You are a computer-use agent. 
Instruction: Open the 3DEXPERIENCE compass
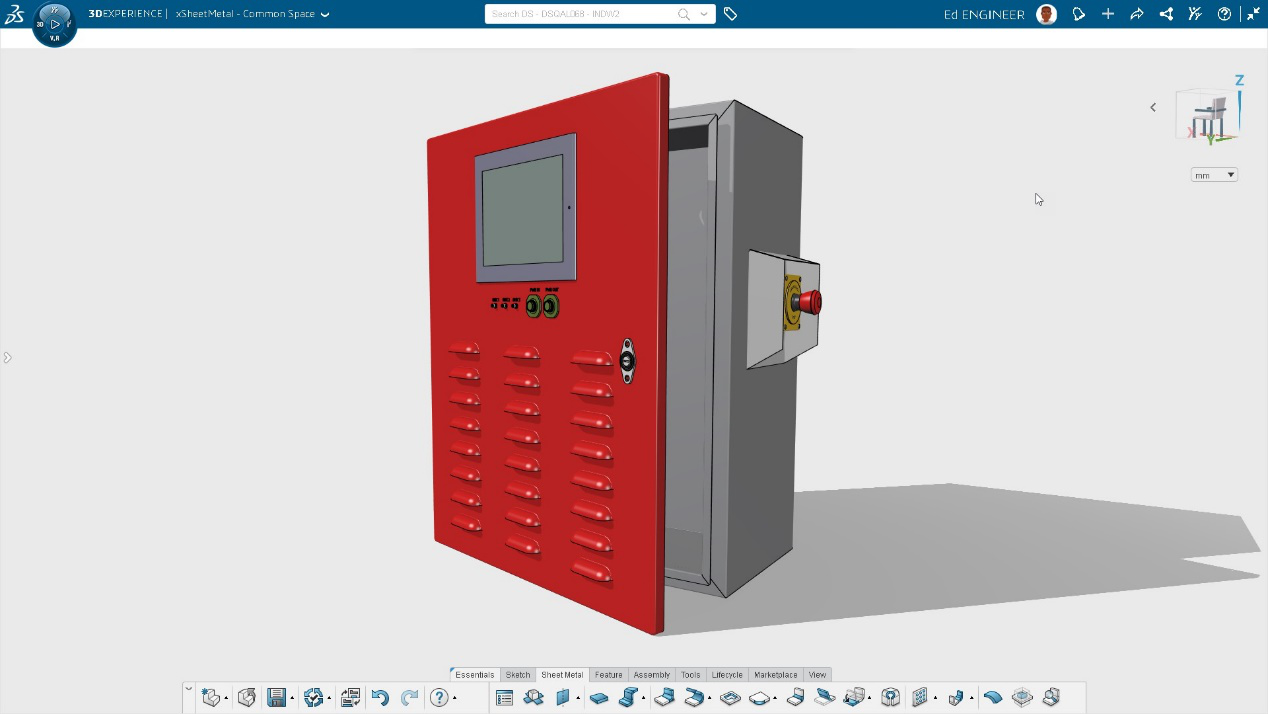coord(54,23)
